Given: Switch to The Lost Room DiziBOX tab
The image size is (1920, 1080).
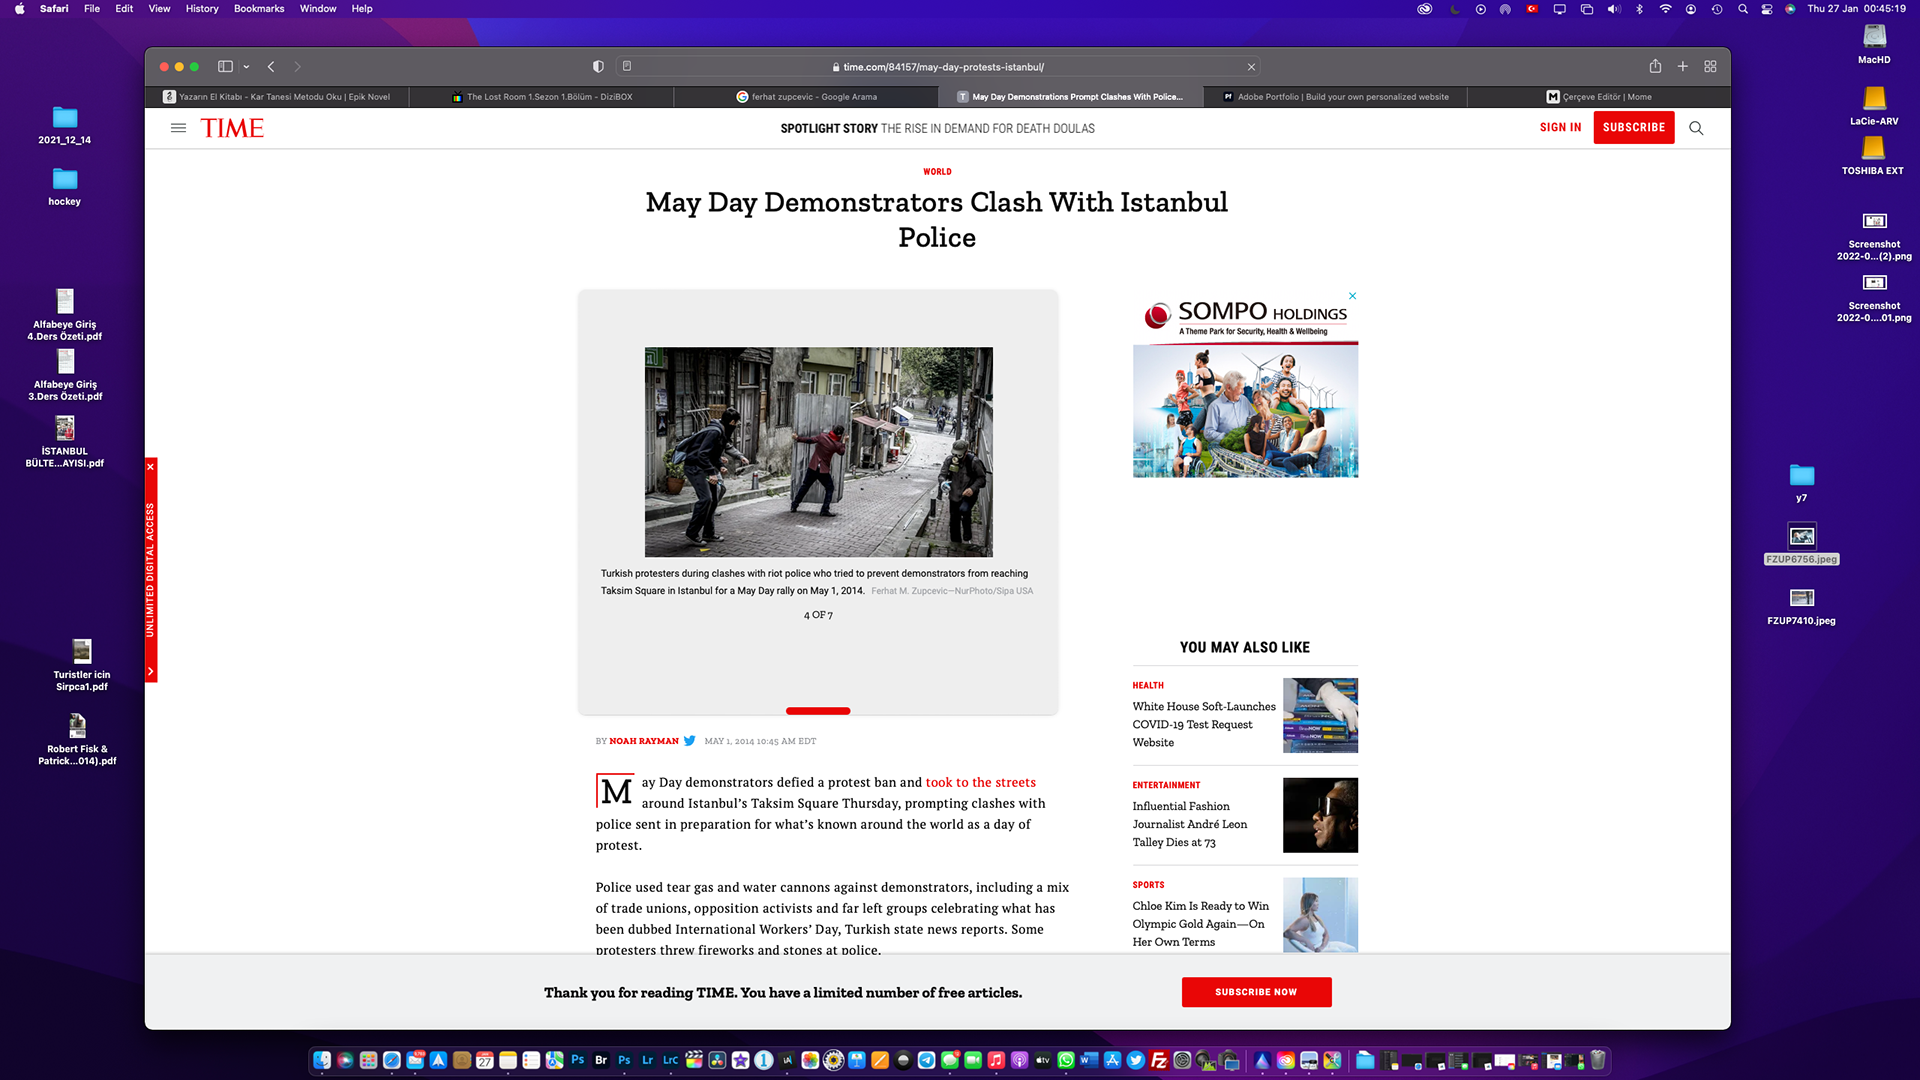Looking at the screenshot, I should click(543, 97).
